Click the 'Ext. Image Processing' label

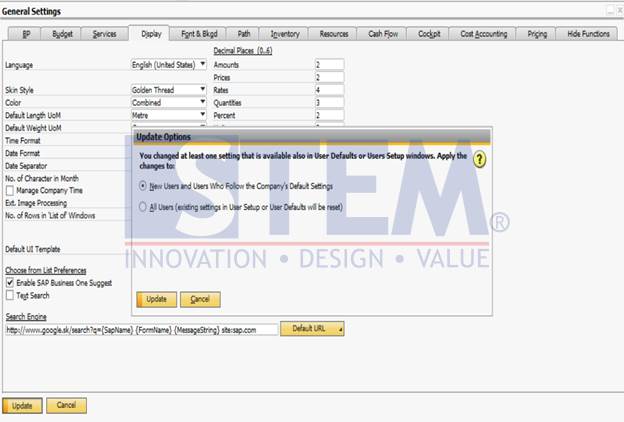click(x=36, y=203)
